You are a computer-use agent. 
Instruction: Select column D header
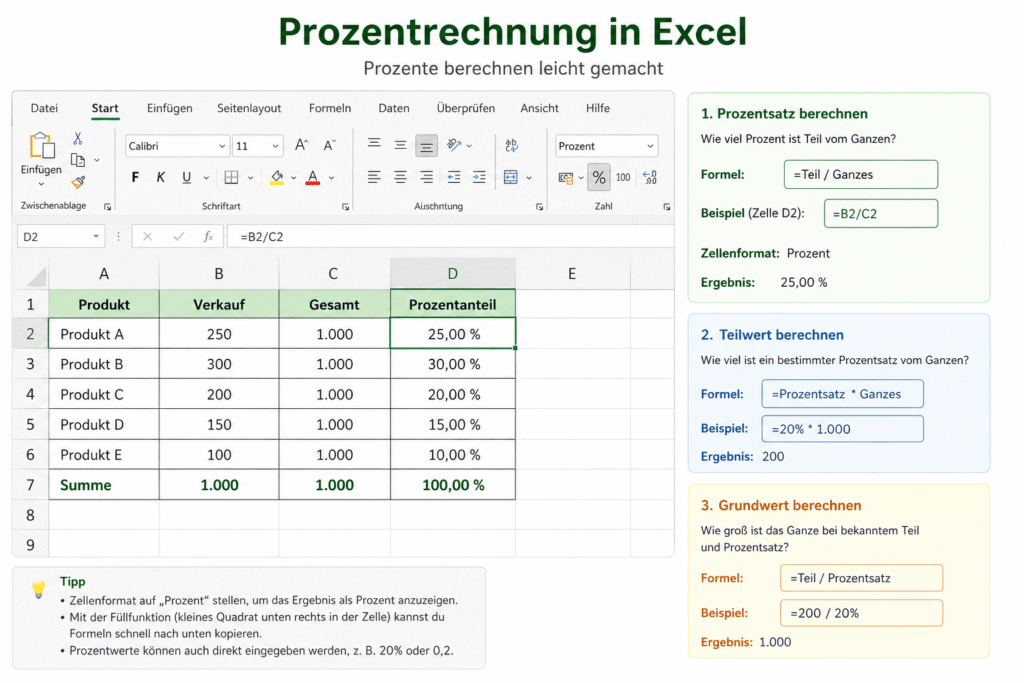453,274
